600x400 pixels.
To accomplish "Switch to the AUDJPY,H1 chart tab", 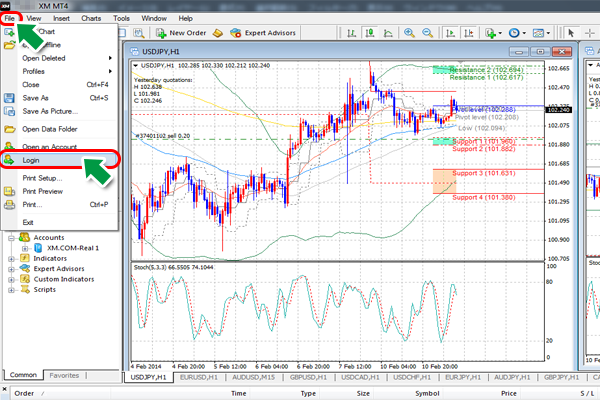I will tap(512, 377).
